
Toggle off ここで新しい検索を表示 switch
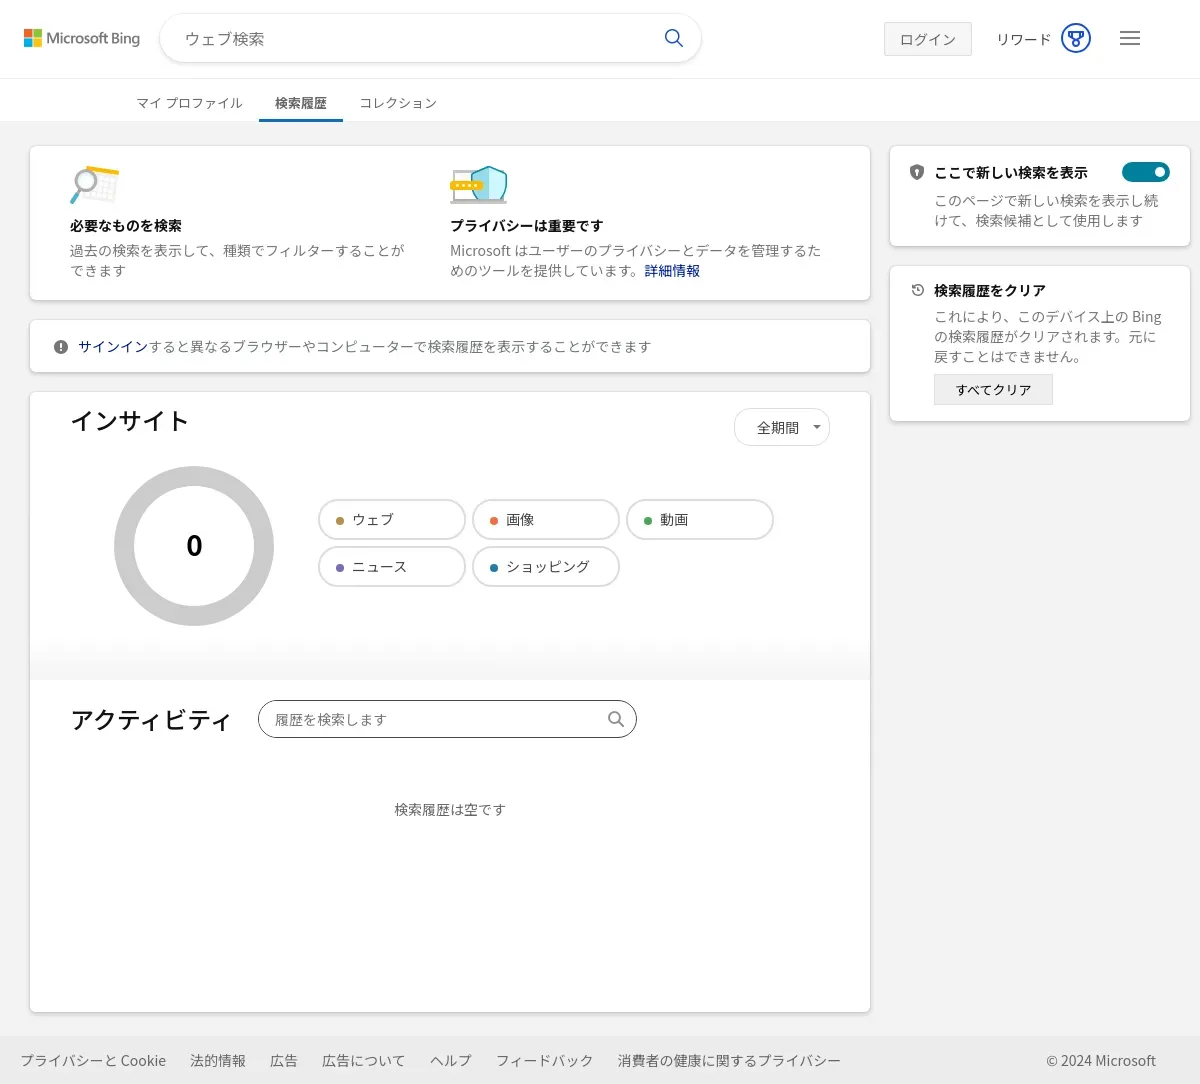click(x=1145, y=172)
